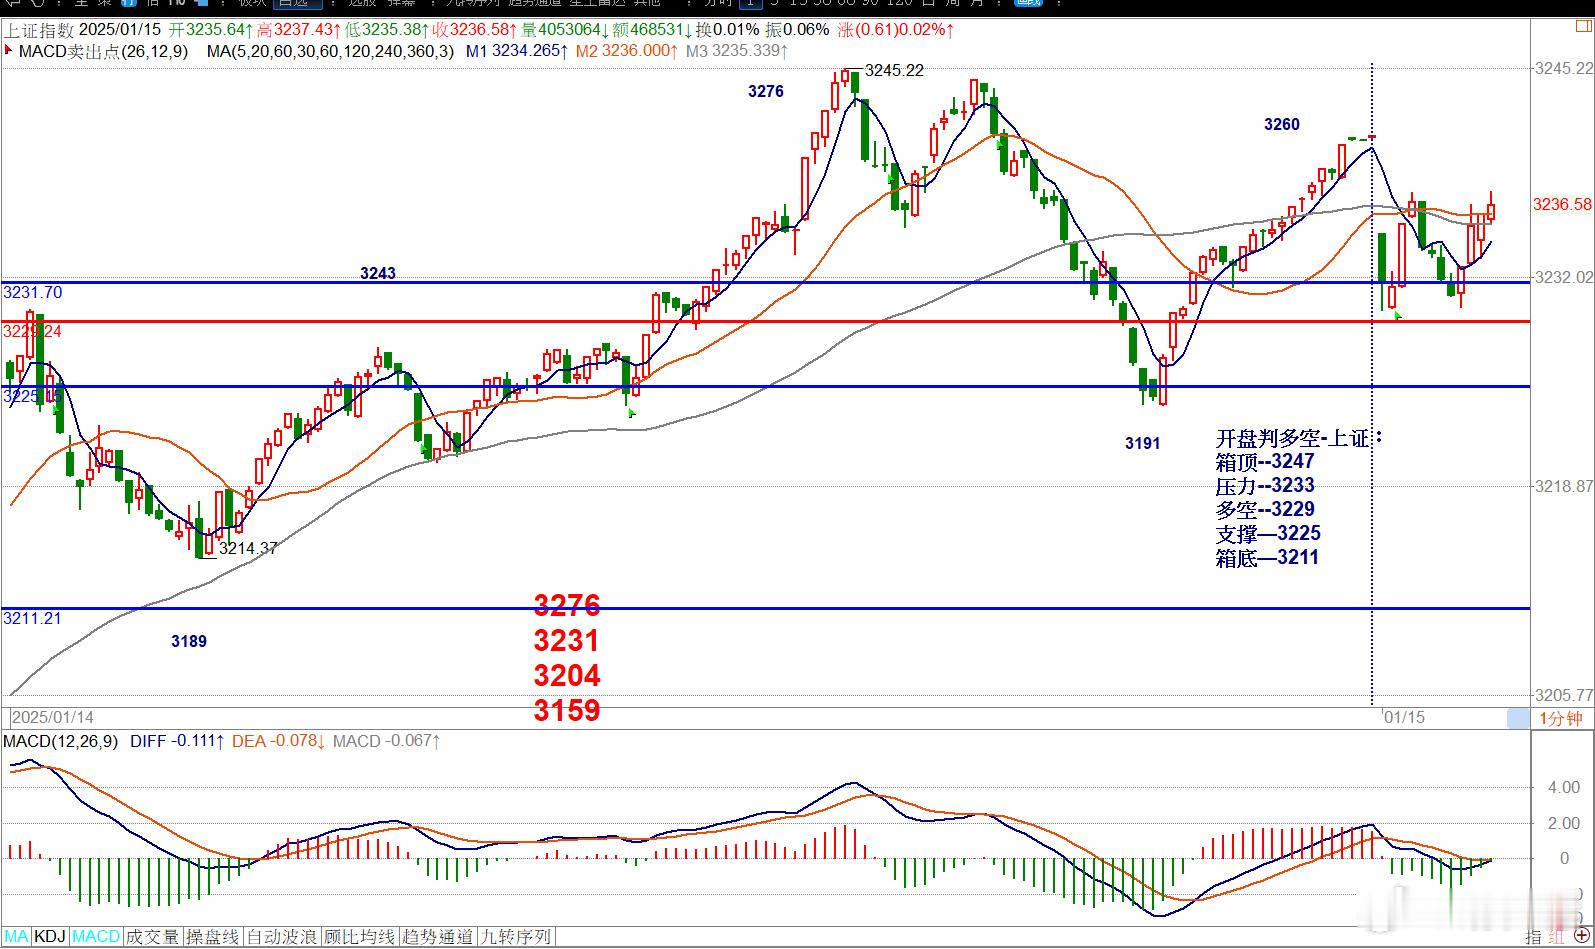Click the MACD(12,26,9) sub-chart label

pos(60,741)
